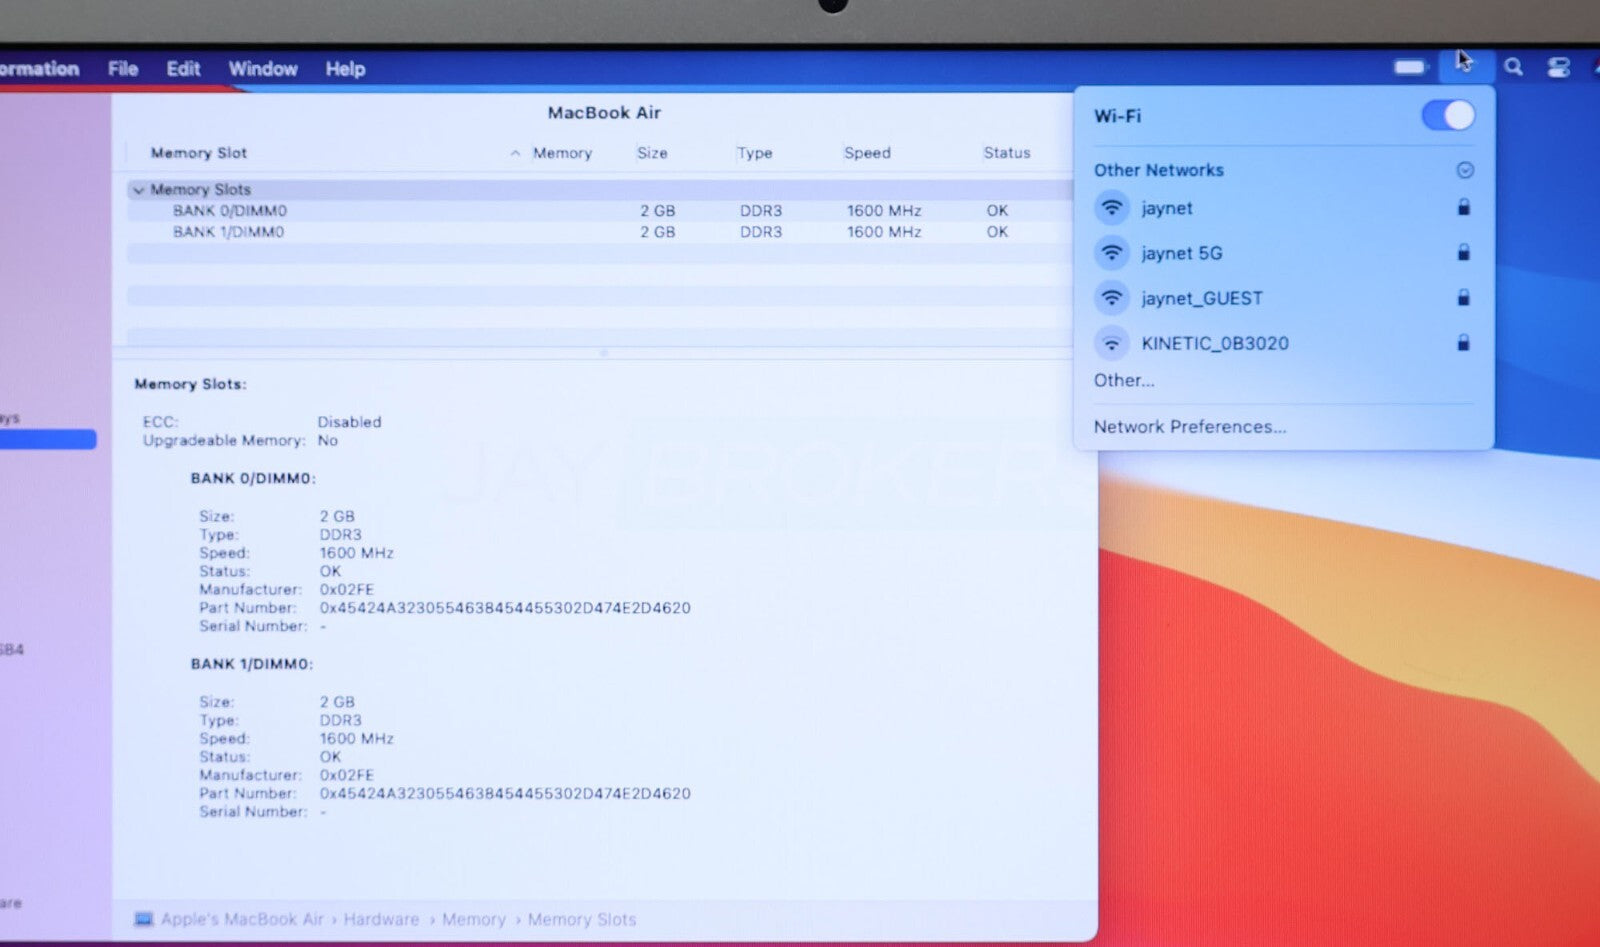The height and width of the screenshot is (947, 1600).
Task: Click the ECC value Disabled
Action: 349,422
